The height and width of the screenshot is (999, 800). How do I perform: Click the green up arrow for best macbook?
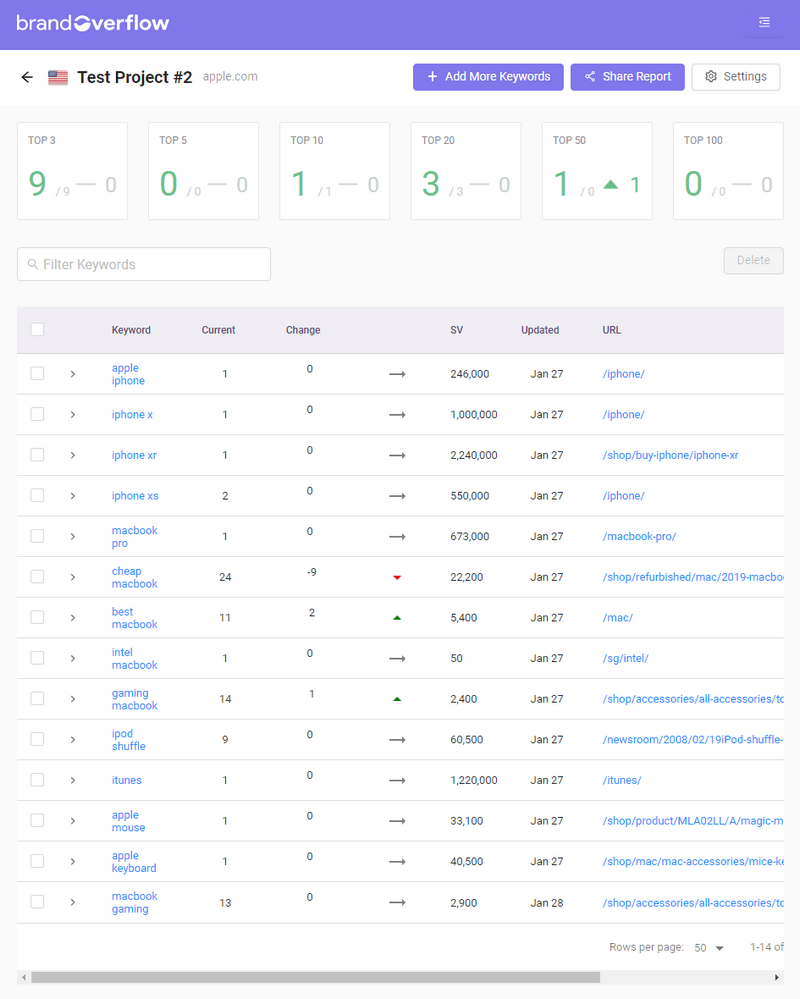[x=397, y=618]
